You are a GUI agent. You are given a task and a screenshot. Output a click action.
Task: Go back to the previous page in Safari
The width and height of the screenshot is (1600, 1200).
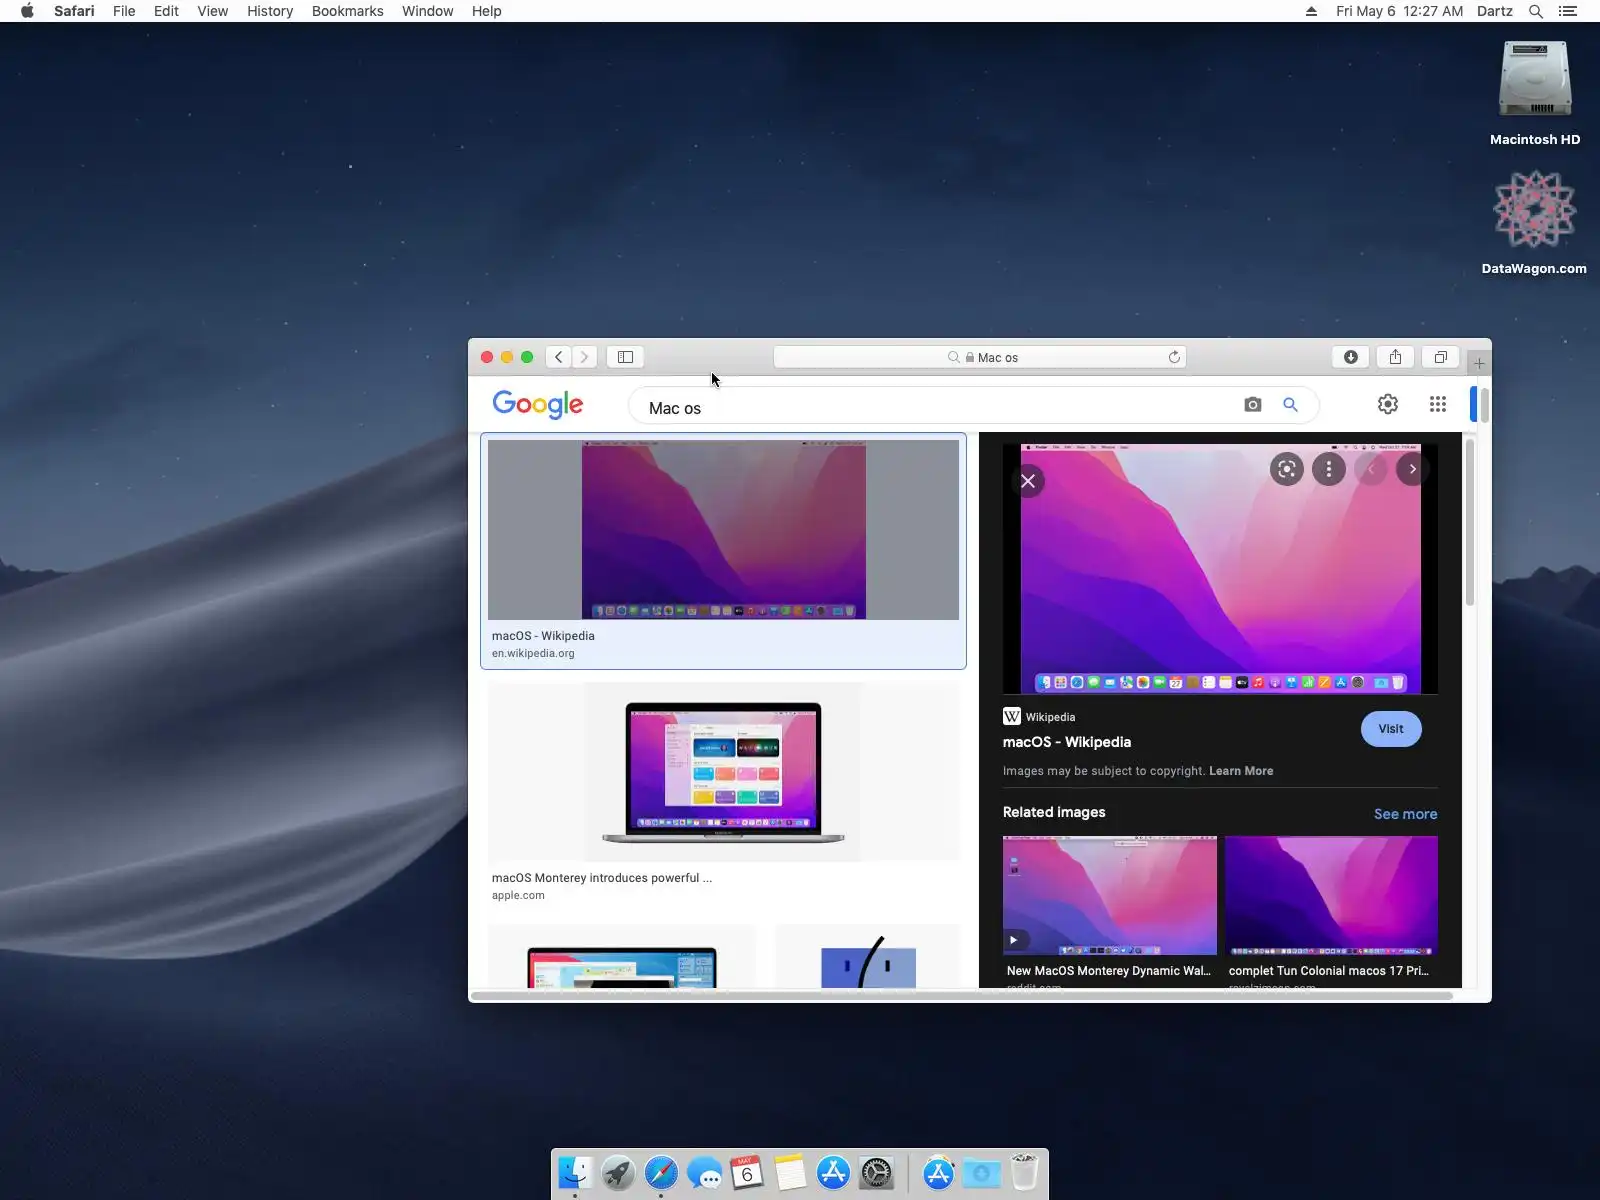click(x=559, y=357)
